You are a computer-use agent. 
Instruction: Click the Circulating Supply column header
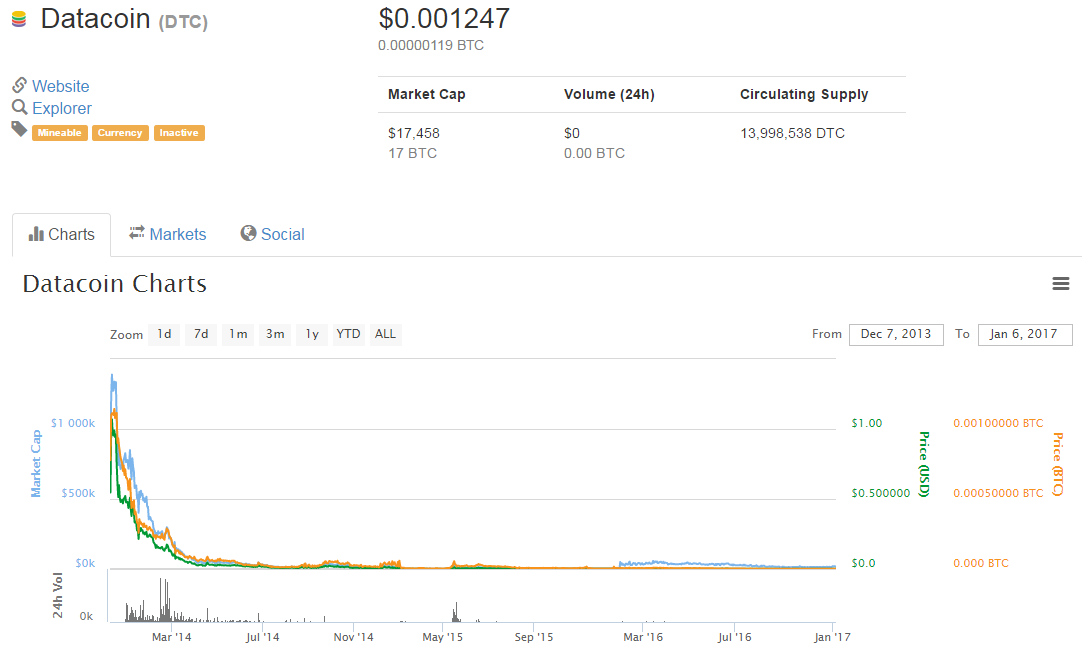(804, 95)
